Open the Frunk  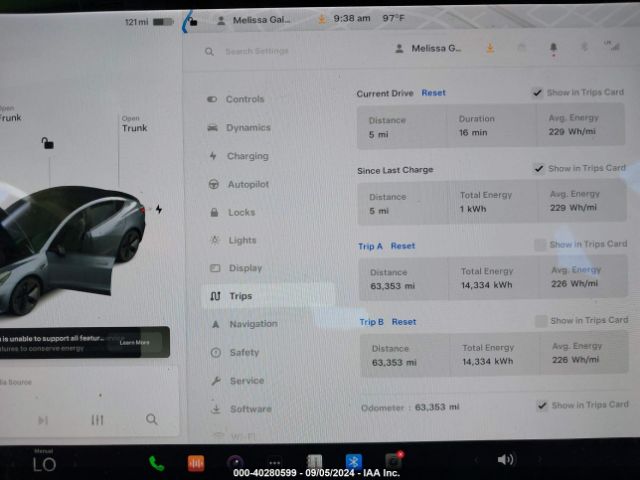point(10,114)
